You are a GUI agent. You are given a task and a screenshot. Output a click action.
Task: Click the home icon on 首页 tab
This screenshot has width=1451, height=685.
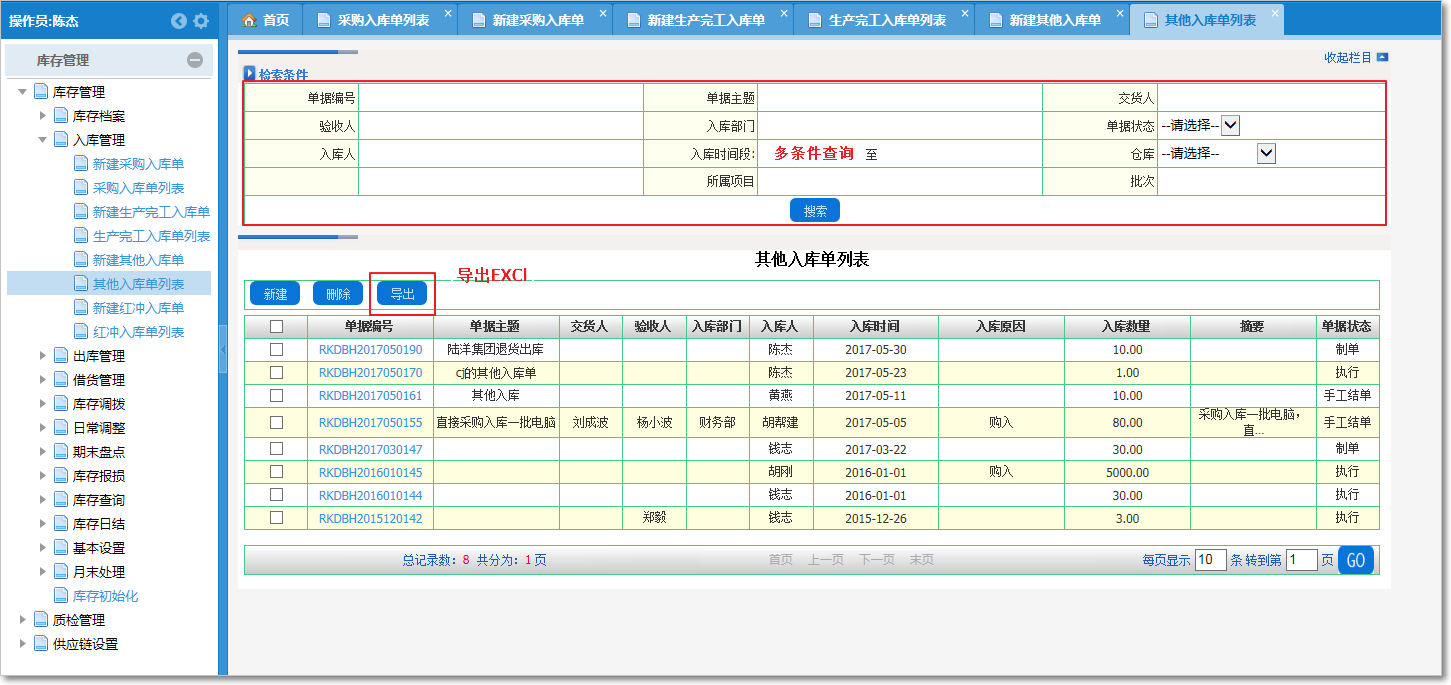point(250,20)
